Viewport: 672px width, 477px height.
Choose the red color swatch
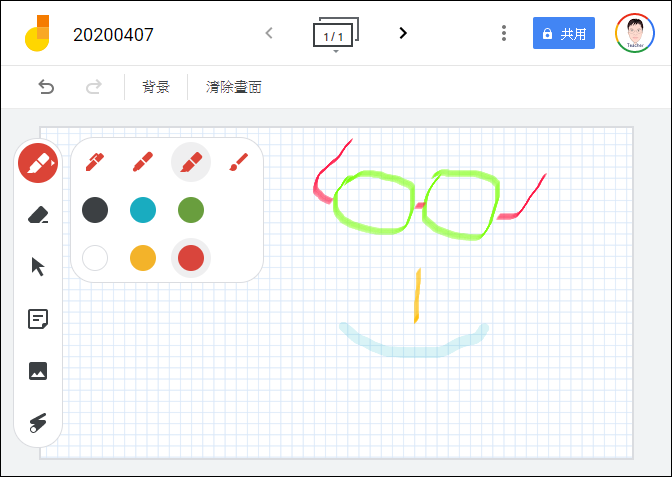(x=191, y=258)
